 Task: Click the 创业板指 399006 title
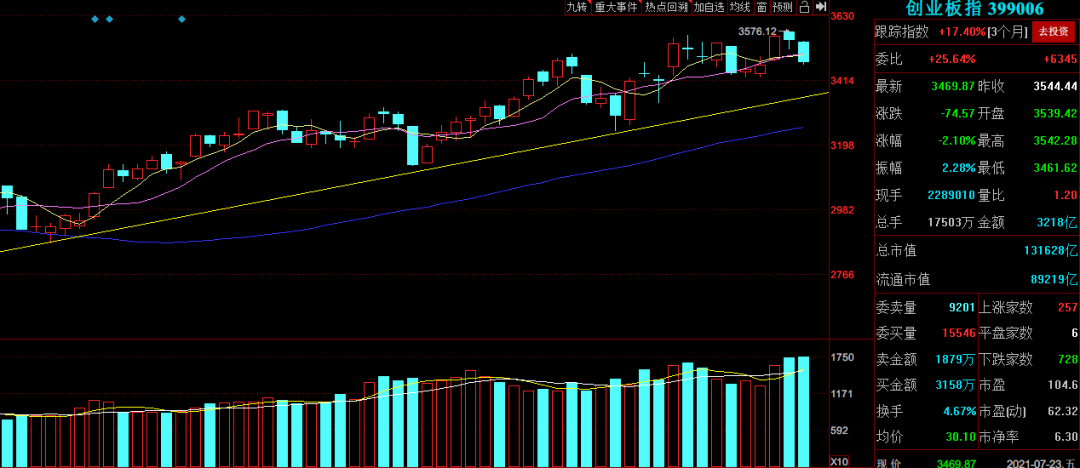coord(974,9)
